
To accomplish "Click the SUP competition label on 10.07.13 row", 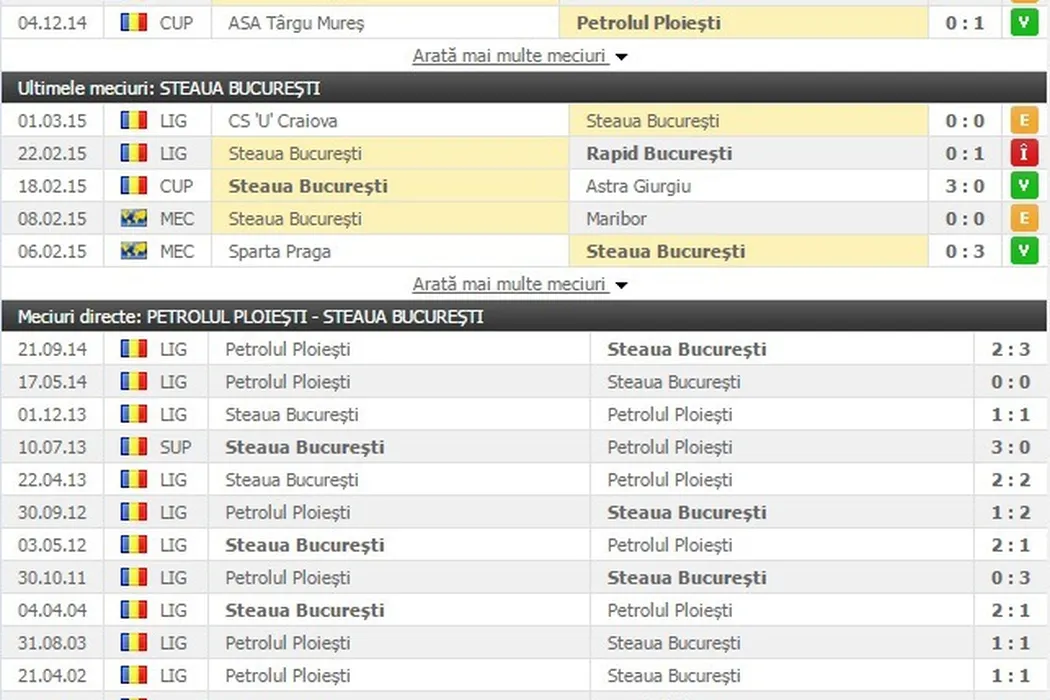I will tap(176, 447).
